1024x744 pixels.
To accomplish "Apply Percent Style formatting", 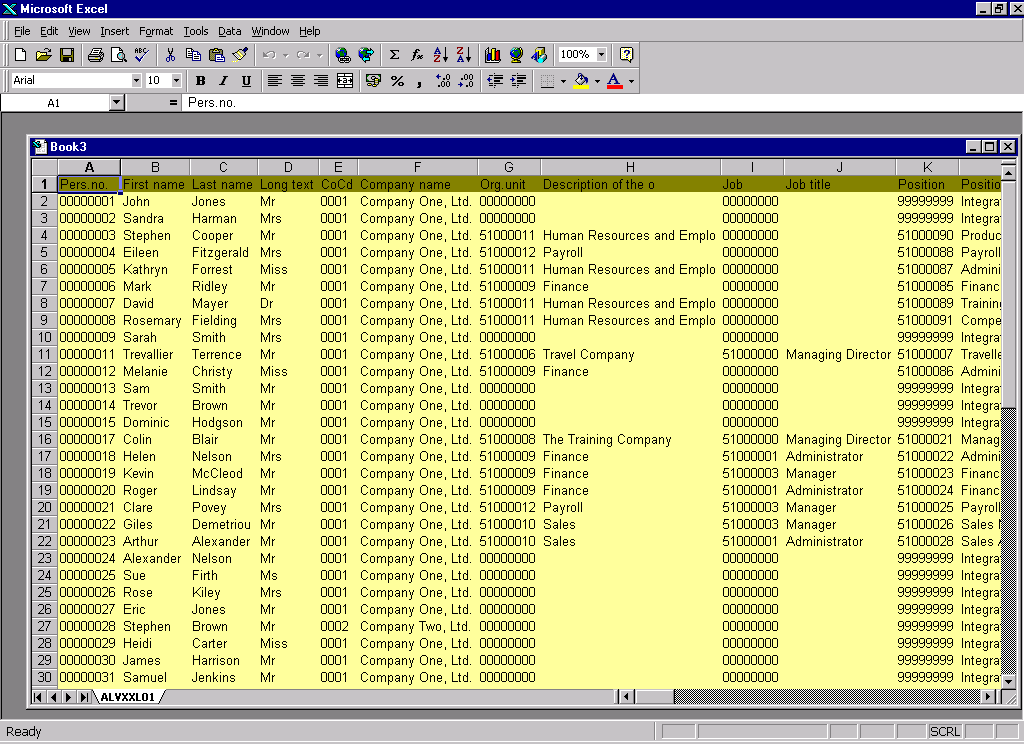I will click(x=397, y=81).
